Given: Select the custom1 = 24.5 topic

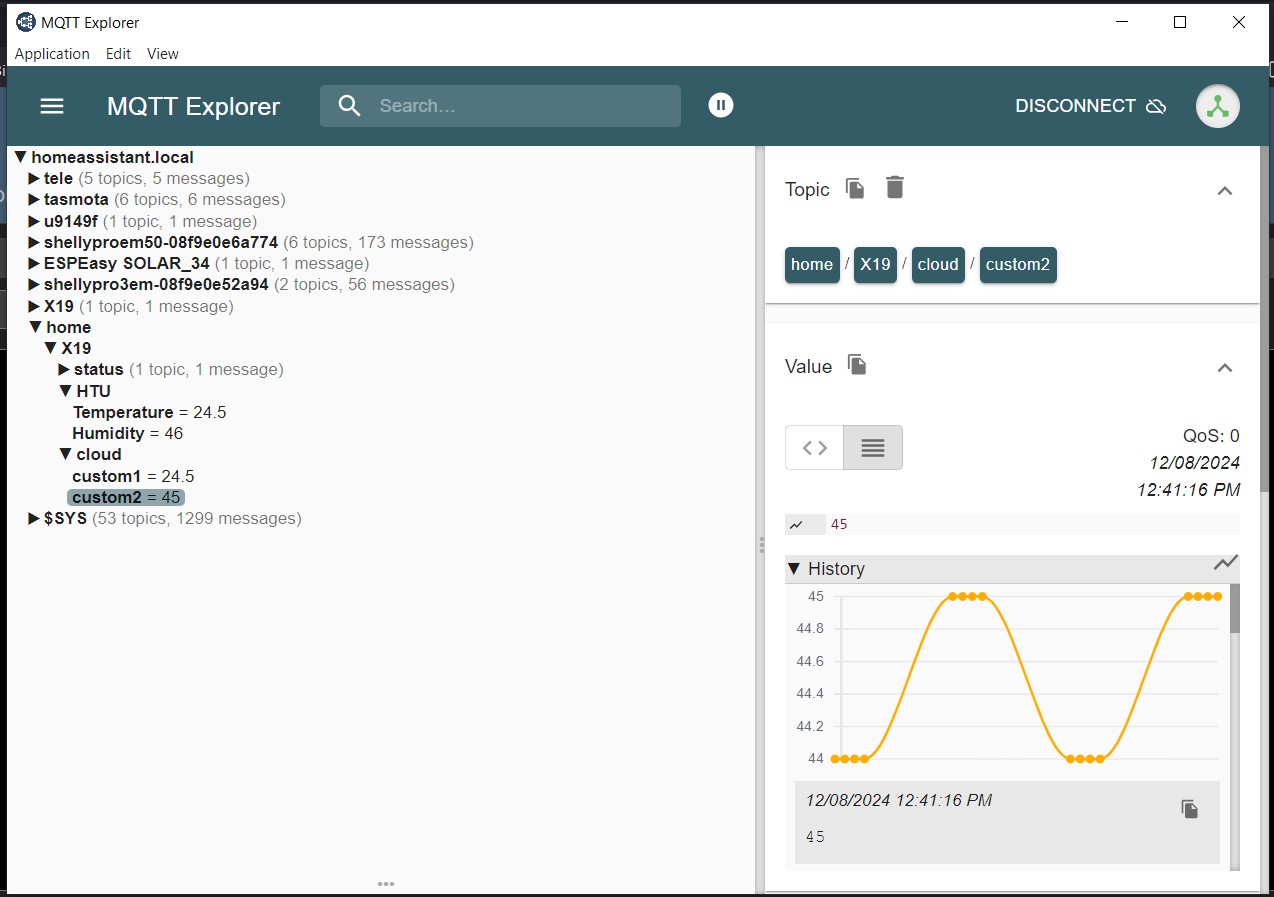Looking at the screenshot, I should point(133,476).
